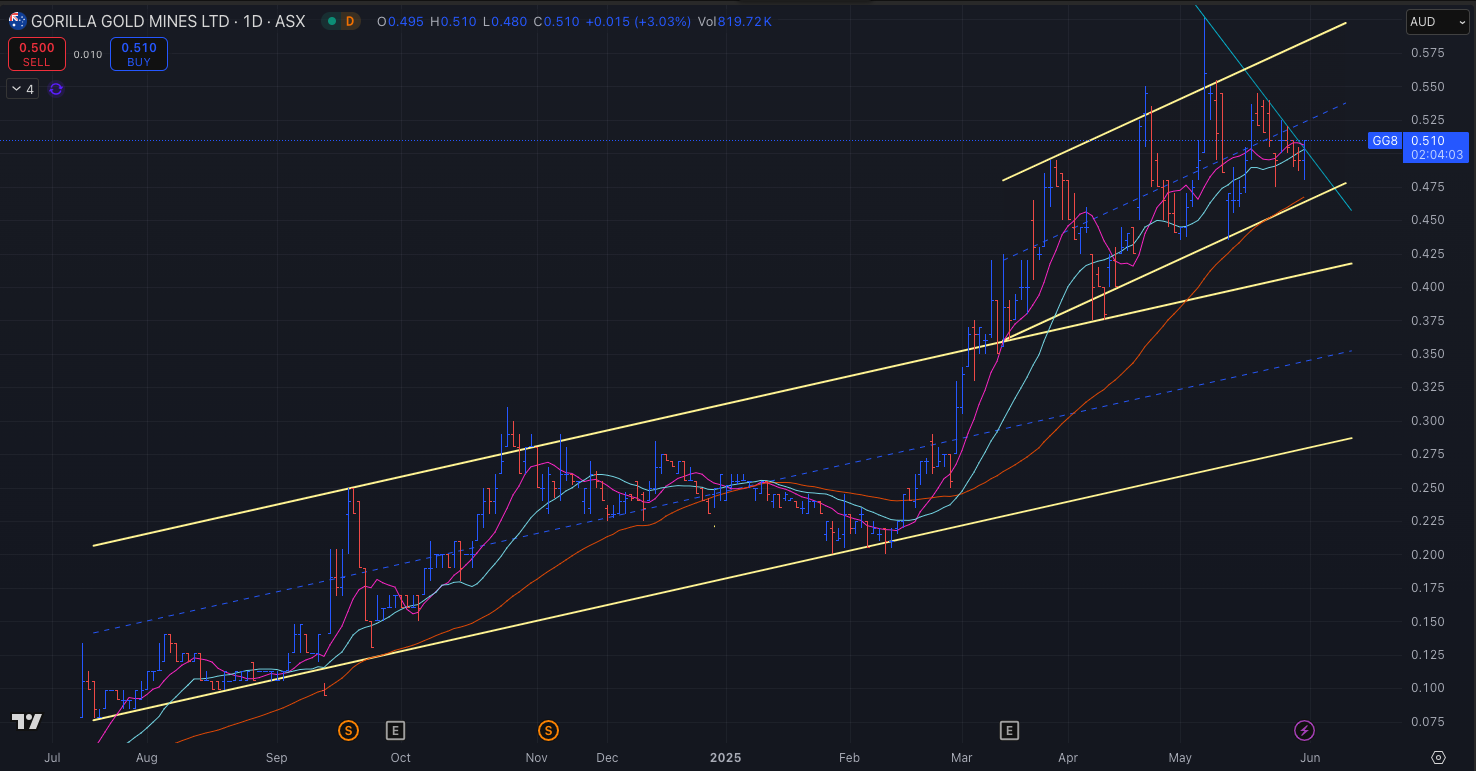Click the +0.015 (+3.03%) change value
The width and height of the screenshot is (1476, 771).
coord(637,21)
